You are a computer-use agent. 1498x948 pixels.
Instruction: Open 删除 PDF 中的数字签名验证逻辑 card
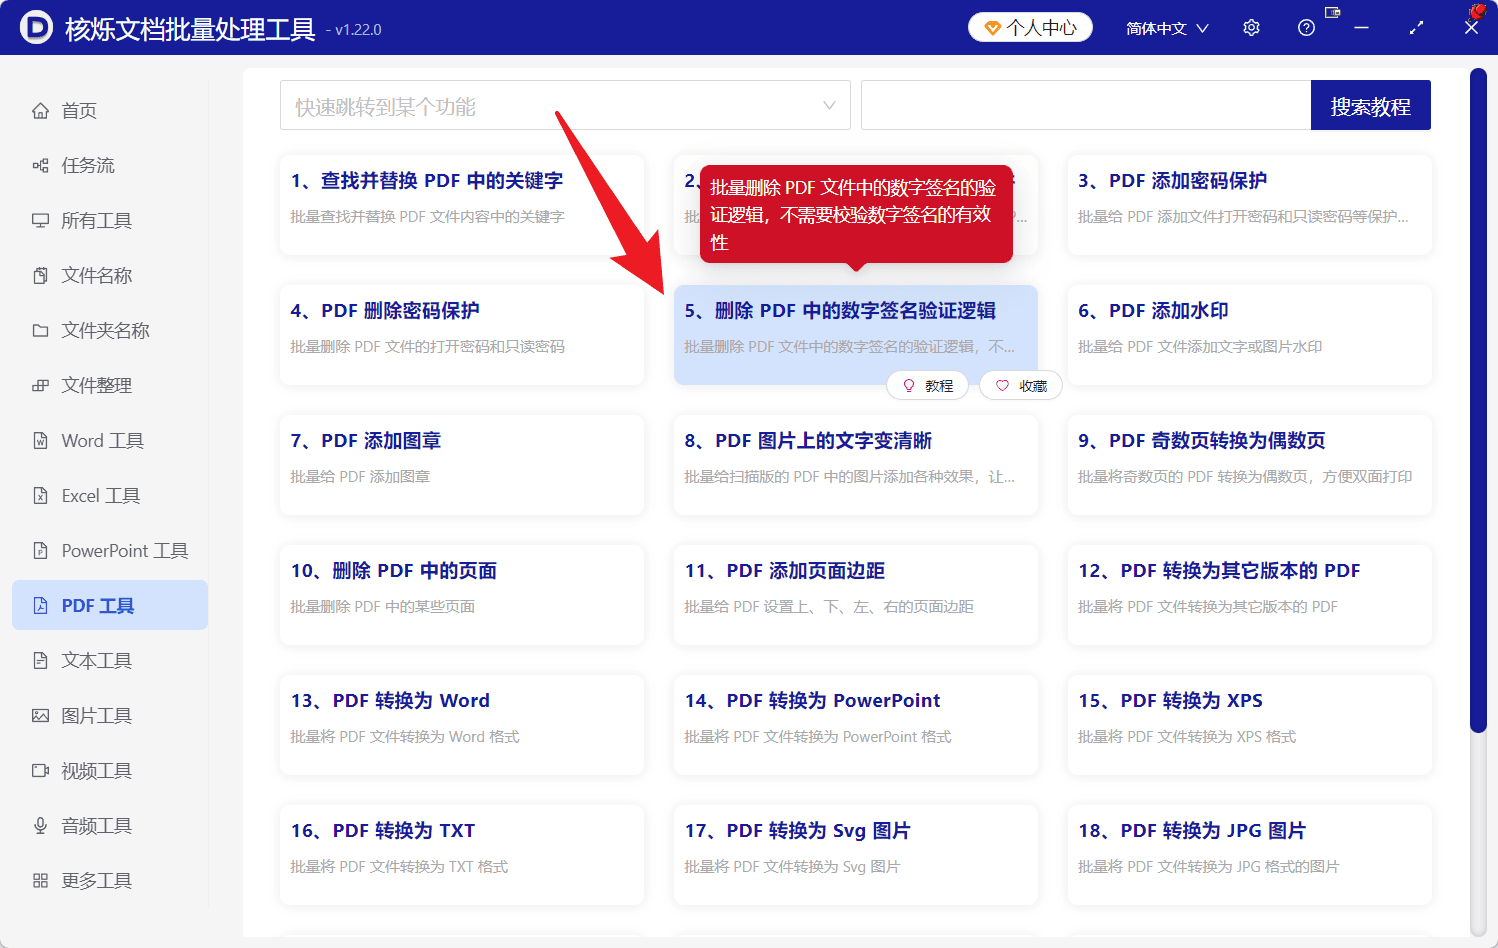point(856,335)
